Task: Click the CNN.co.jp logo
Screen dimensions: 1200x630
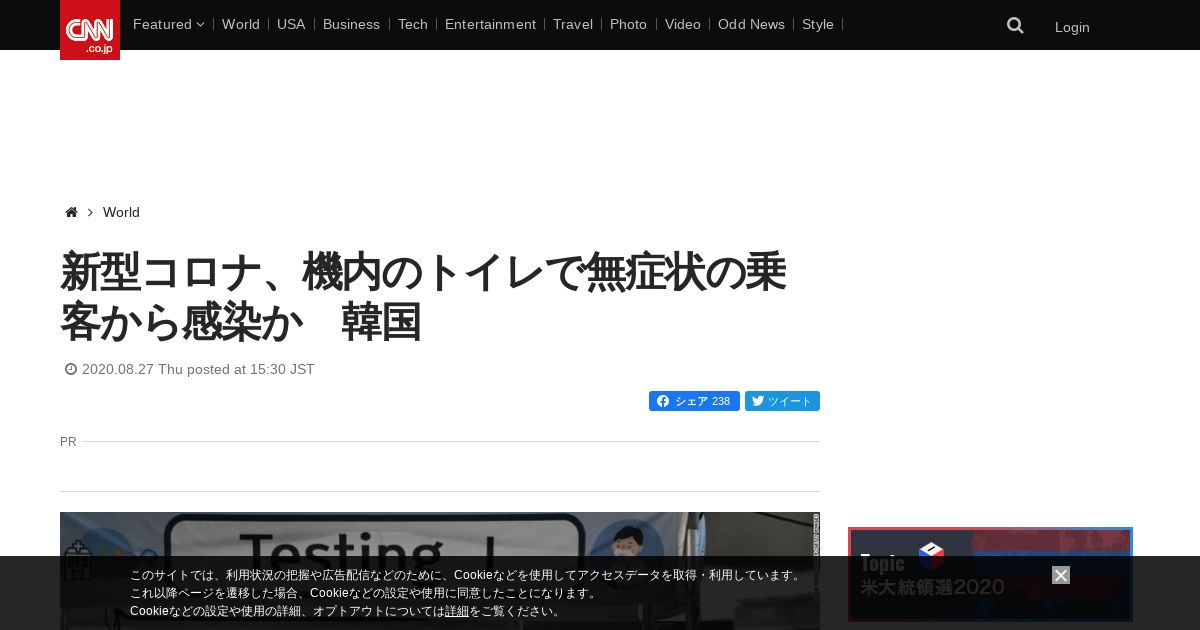Action: click(x=90, y=30)
